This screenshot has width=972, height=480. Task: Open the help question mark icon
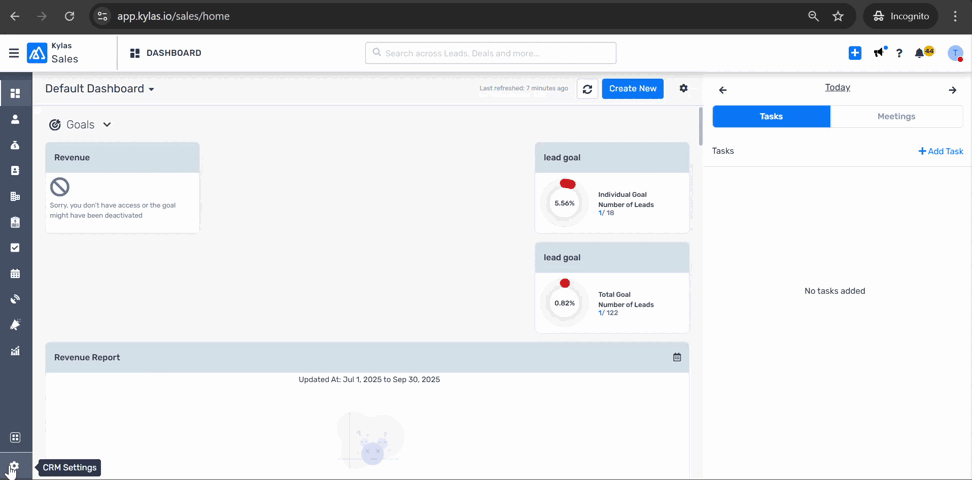coord(899,53)
